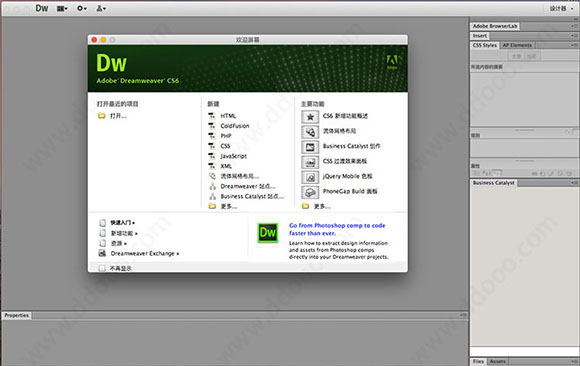Viewport: 580px width, 366px height.
Task: Click the Business Catalyst 创作 feature icon
Action: (x=310, y=147)
